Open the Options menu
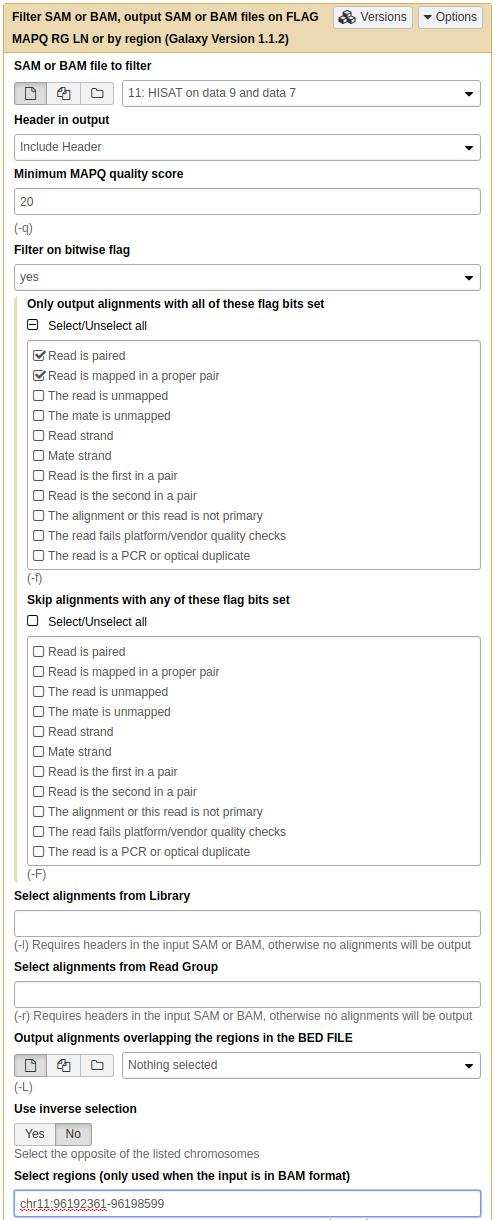The image size is (497, 1220). point(450,17)
